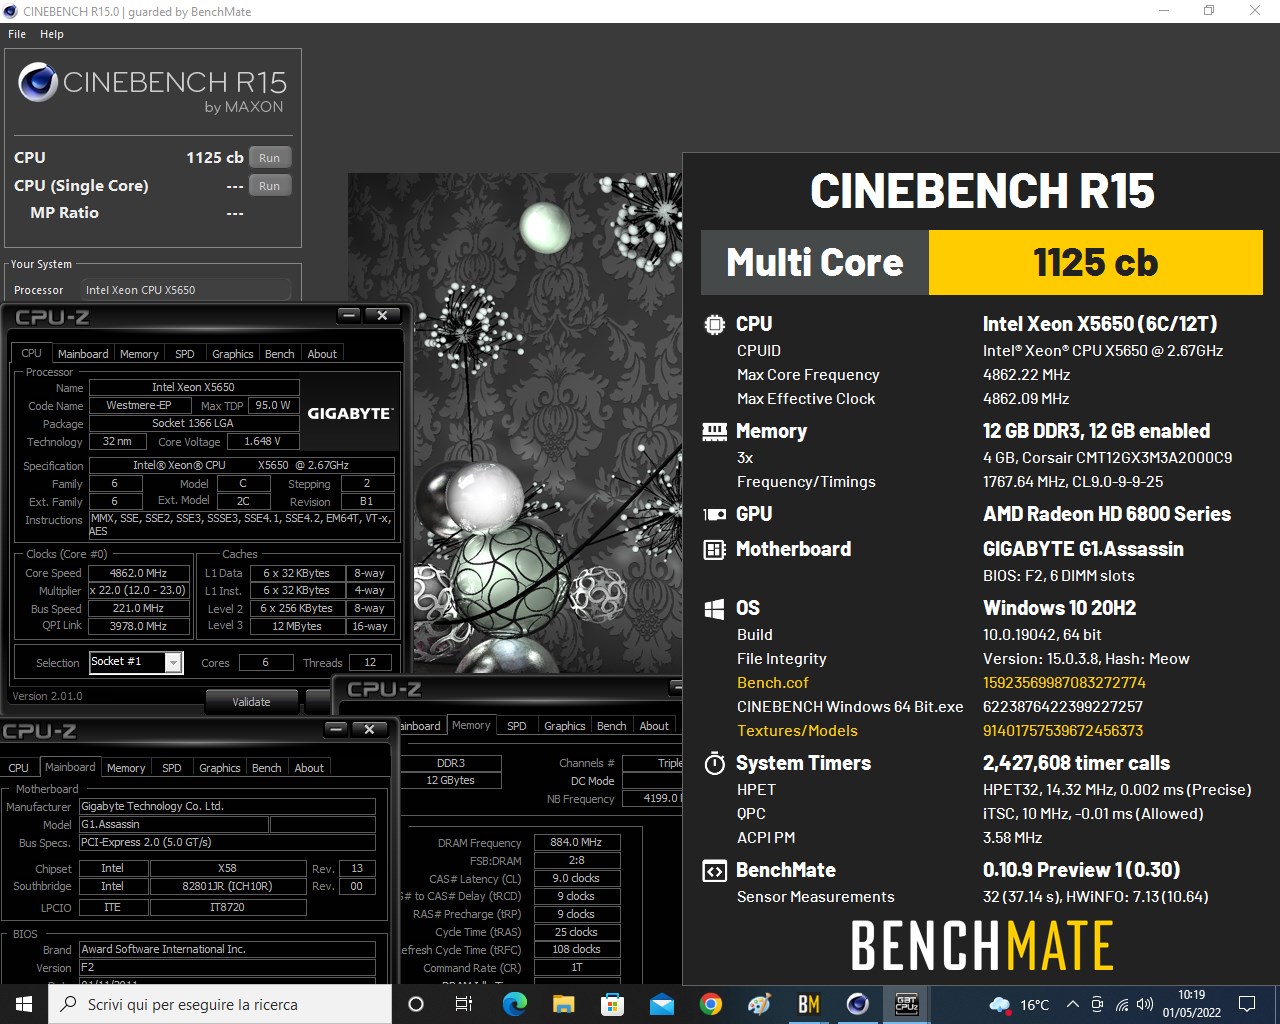Click 'Max Core Frequency' value 4862.22 MHz
This screenshot has width=1280, height=1024.
[1026, 375]
